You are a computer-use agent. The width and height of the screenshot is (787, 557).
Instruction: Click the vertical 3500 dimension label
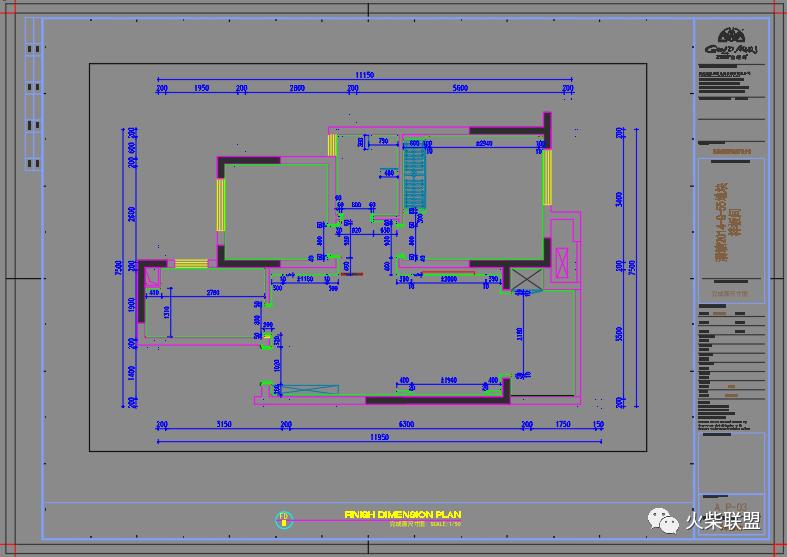619,334
